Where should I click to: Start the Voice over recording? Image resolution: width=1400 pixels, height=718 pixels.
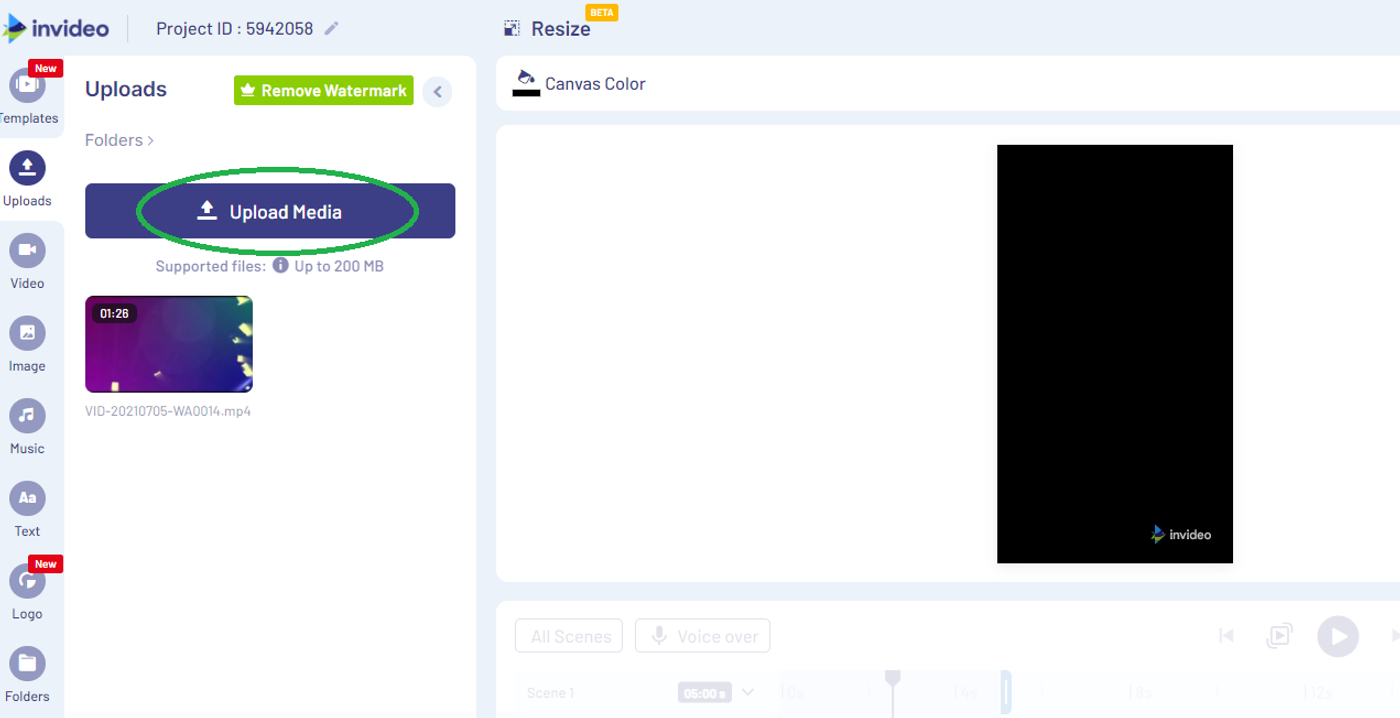(x=702, y=636)
